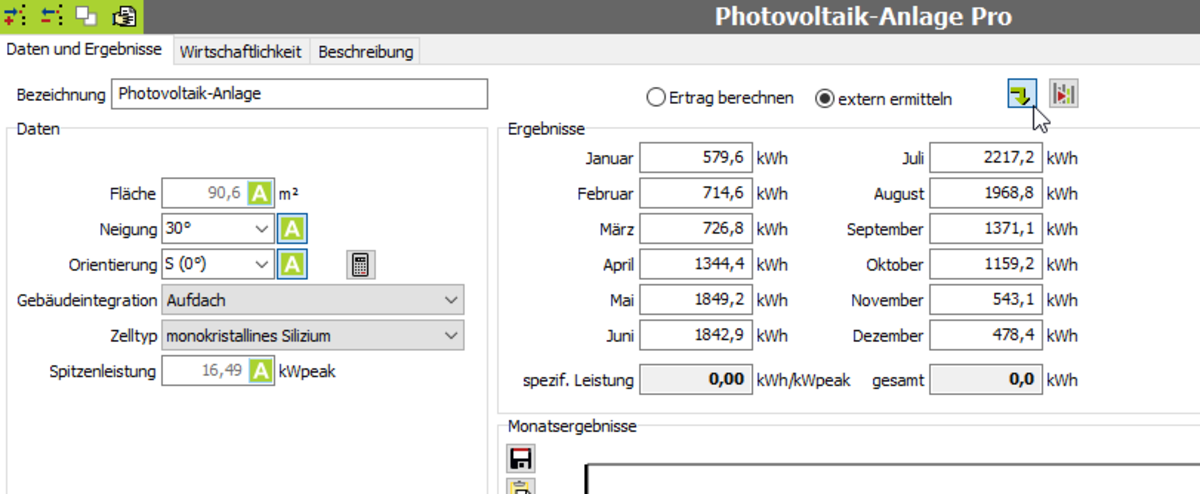Click the blue-and-red plus icon in top toolbar
The image size is (1200, 494).
pos(16,15)
